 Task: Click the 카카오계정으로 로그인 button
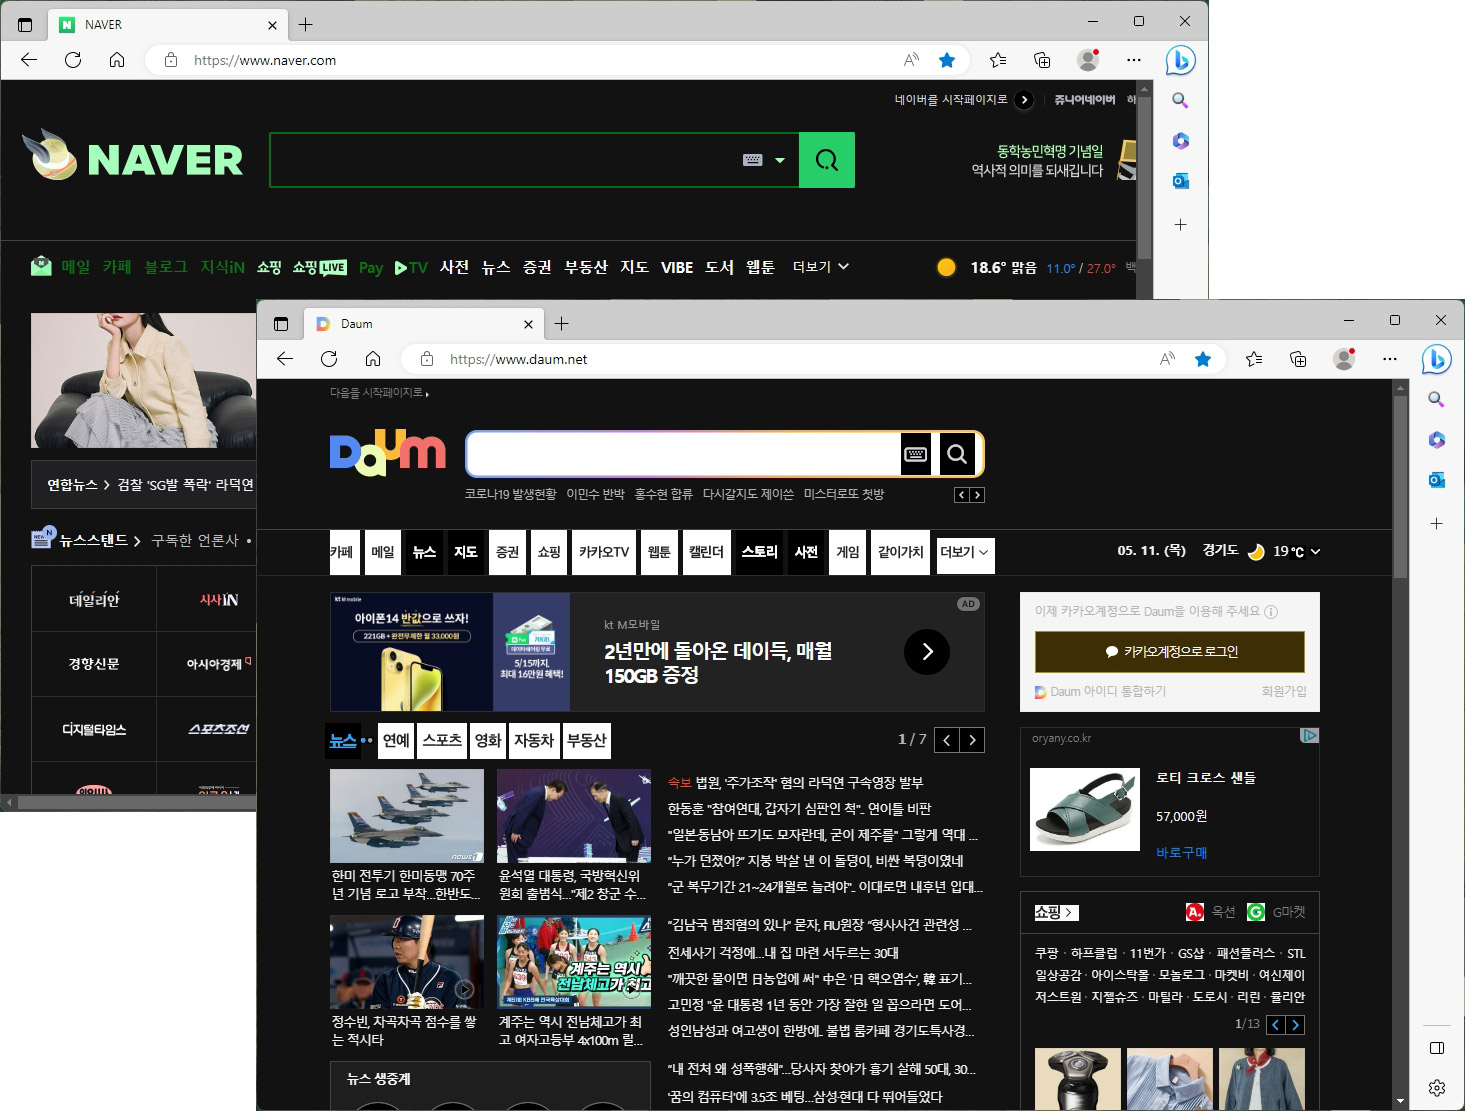(x=1170, y=652)
